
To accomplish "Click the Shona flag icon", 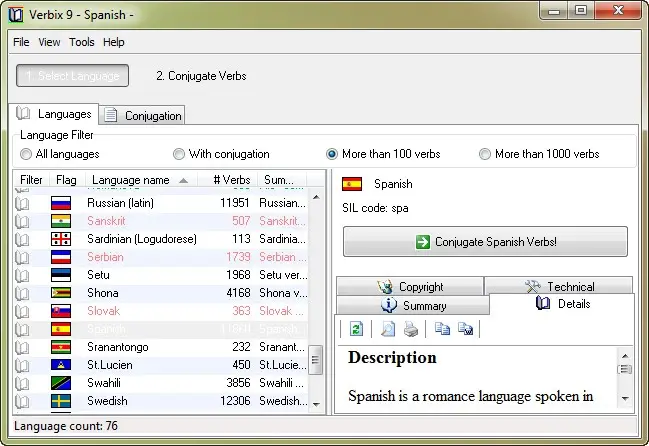I will [x=61, y=293].
